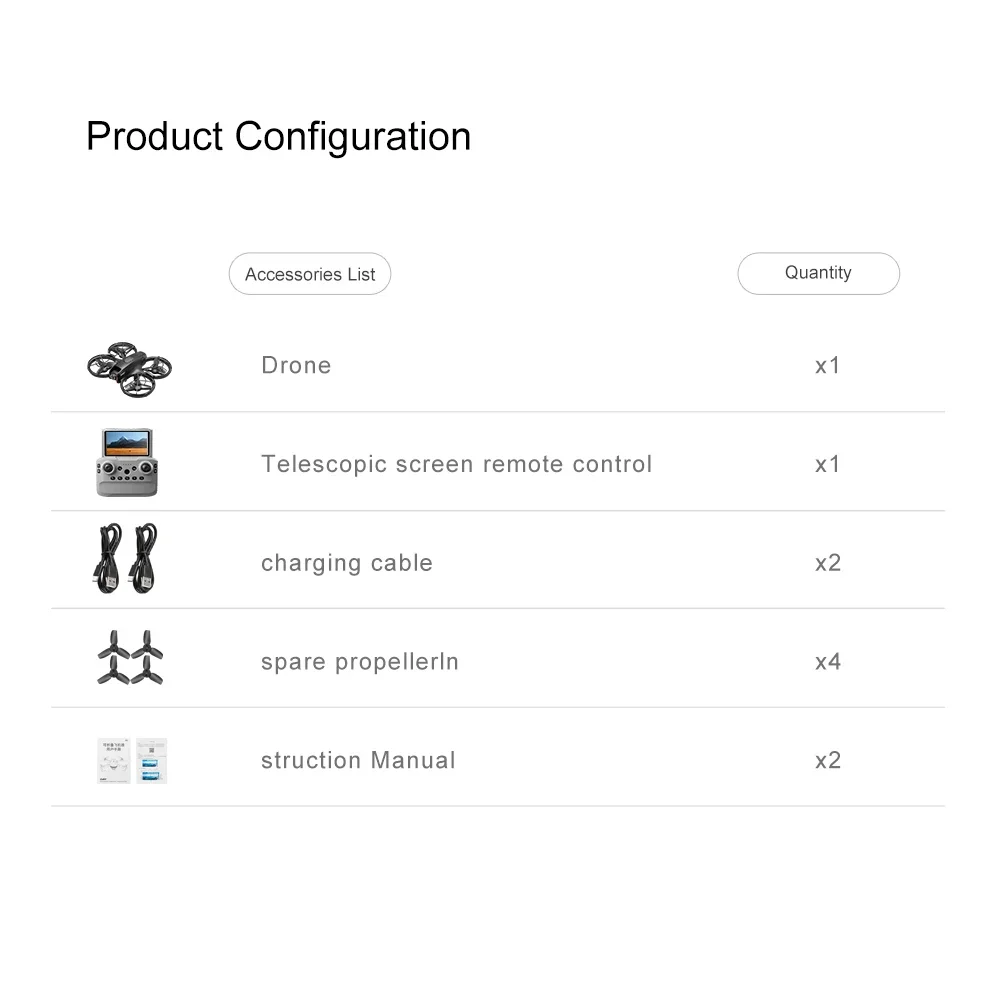Click the spare propellers image
Image resolution: width=1000 pixels, height=1000 pixels.
[130, 658]
